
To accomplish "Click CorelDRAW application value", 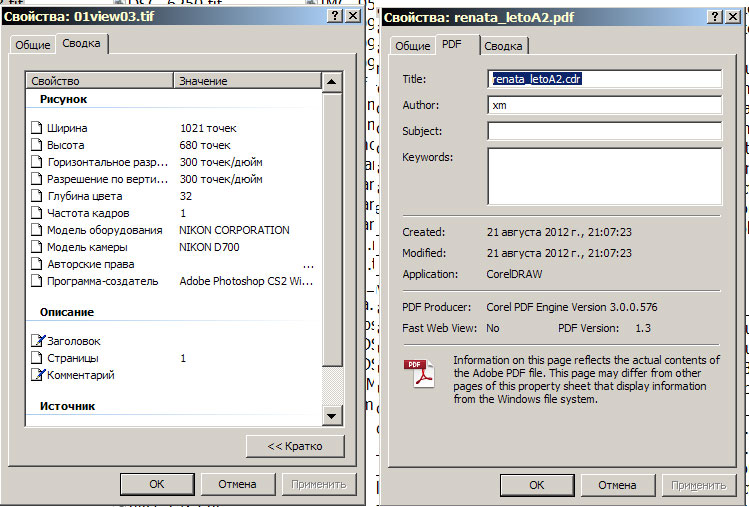I will point(514,274).
